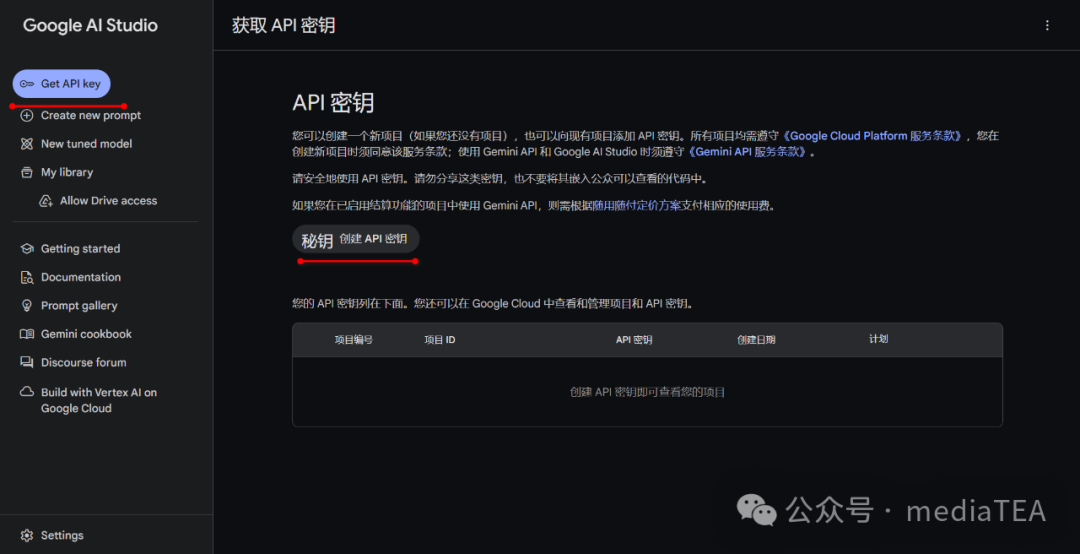Image resolution: width=1080 pixels, height=554 pixels.
Task: Click the plus icon beside Create new prompt
Action: 27,116
